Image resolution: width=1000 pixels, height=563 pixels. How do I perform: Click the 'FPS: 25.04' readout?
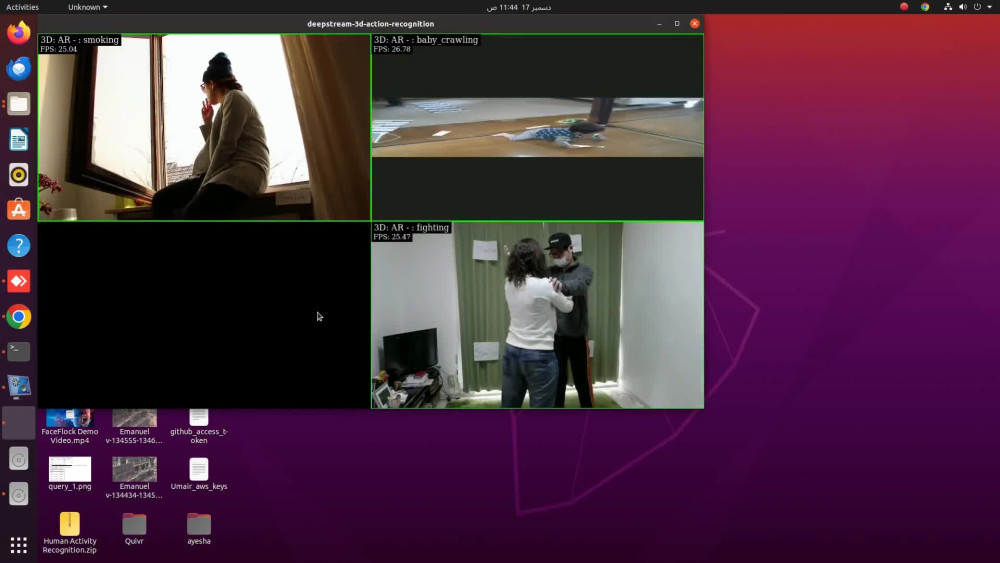pyautogui.click(x=59, y=49)
